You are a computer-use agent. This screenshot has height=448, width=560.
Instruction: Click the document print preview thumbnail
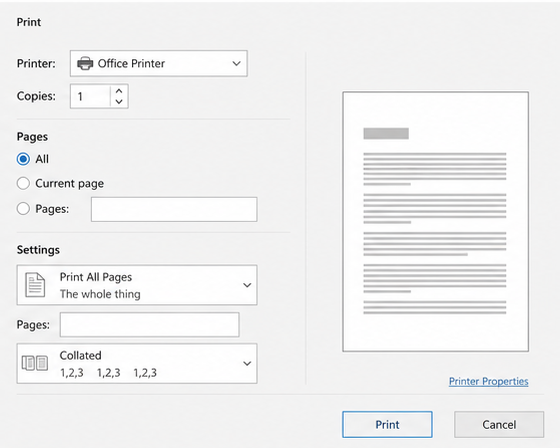pyautogui.click(x=435, y=221)
